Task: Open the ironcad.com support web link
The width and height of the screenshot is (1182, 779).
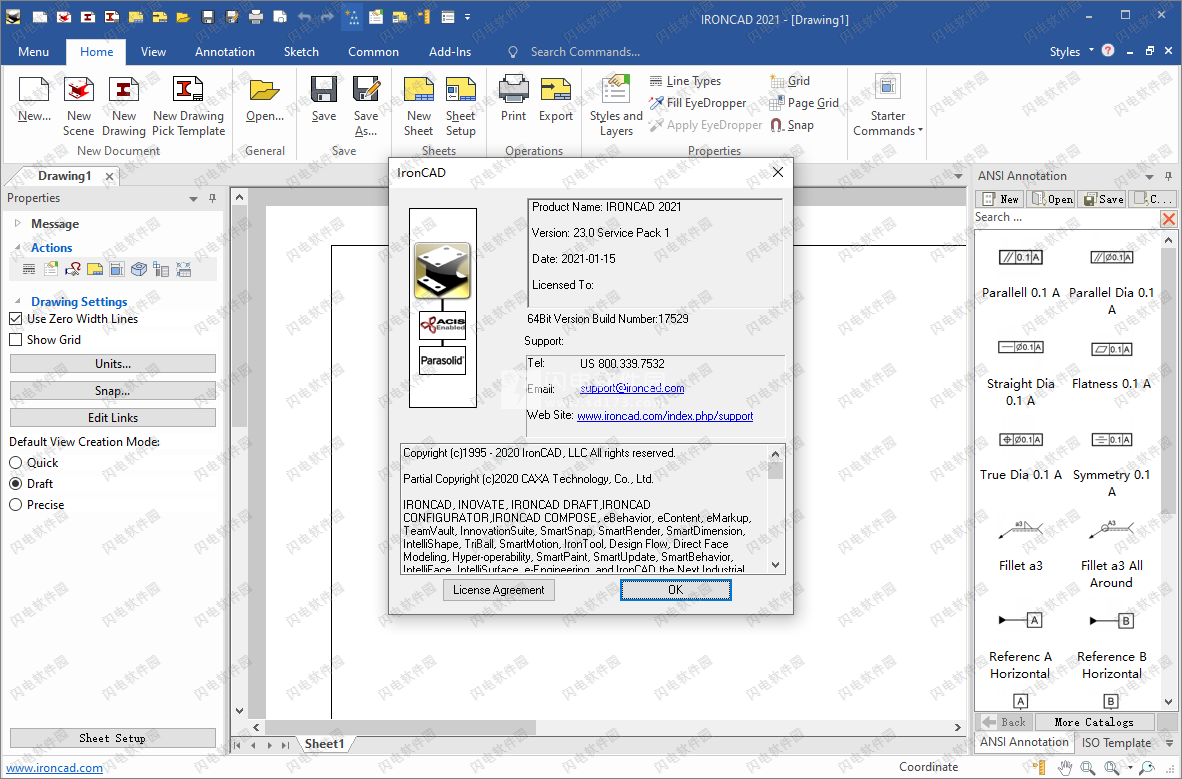Action: tap(665, 416)
